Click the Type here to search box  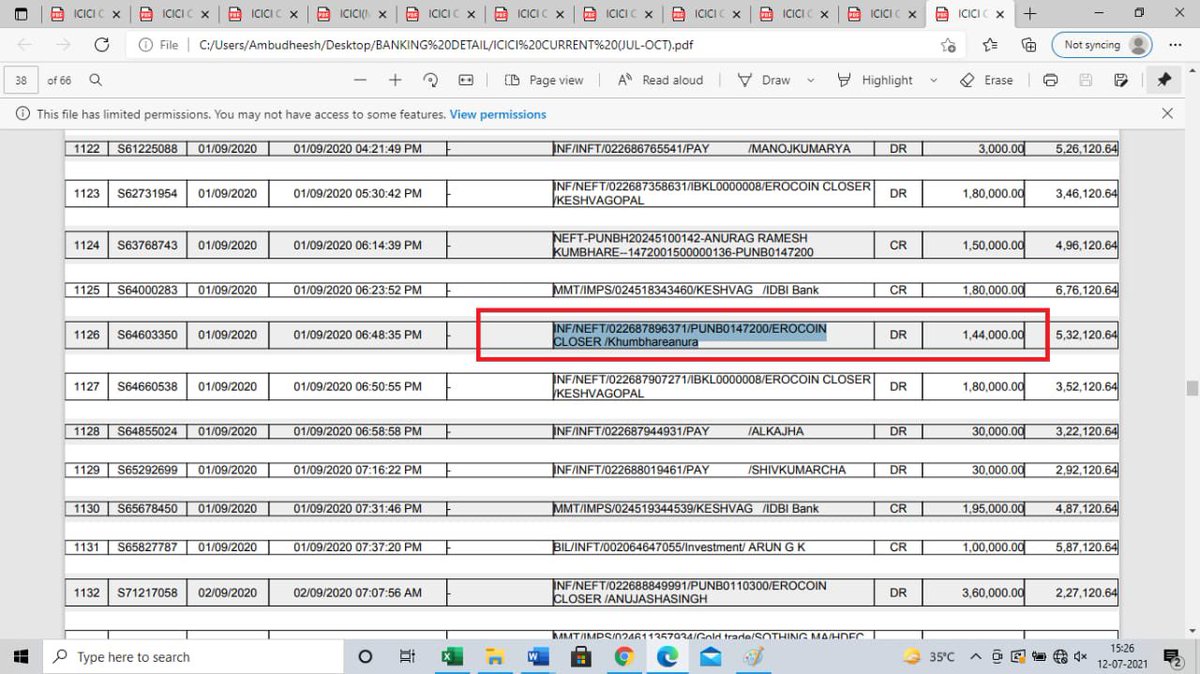[191, 657]
